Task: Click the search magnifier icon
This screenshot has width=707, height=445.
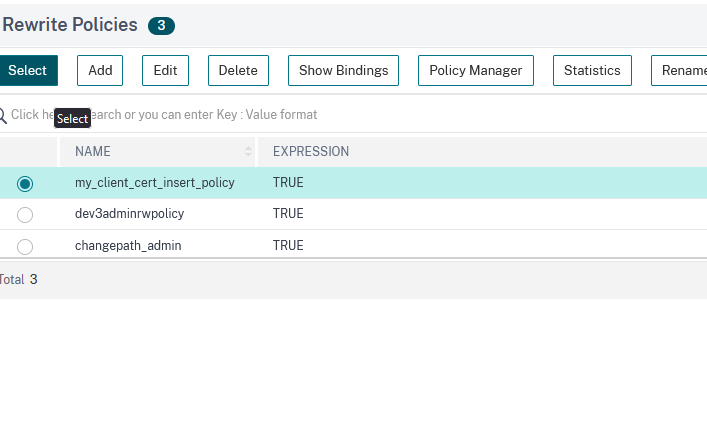Action: coord(3,115)
